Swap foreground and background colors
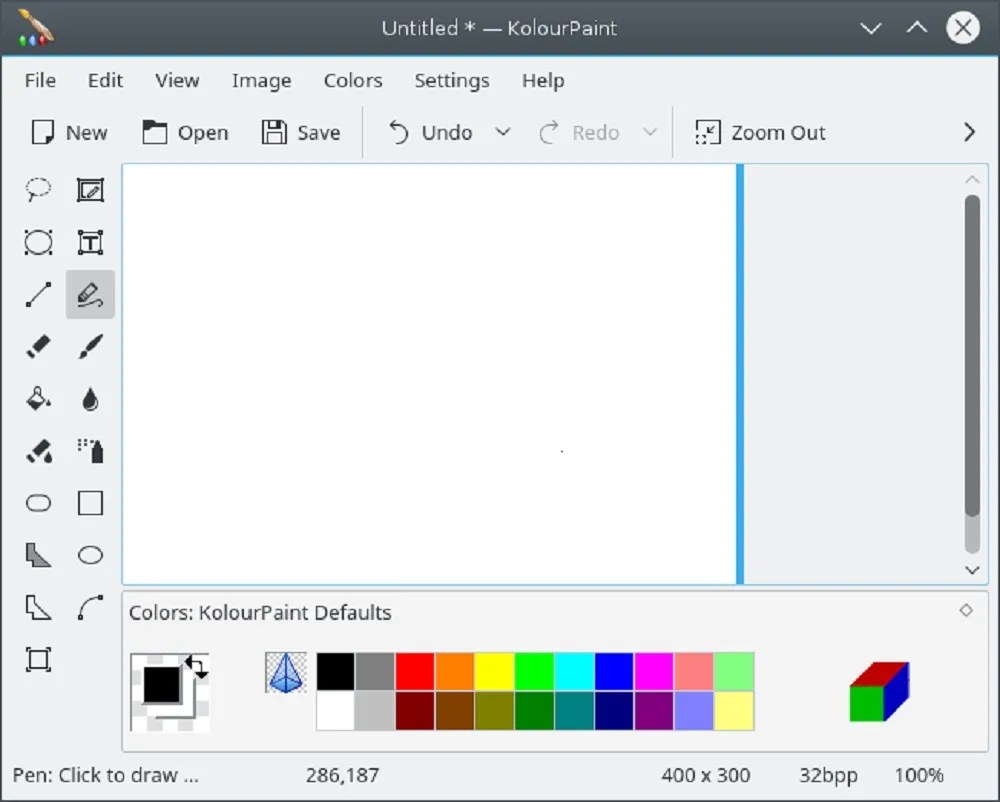Viewport: 1000px width, 802px height. 196,667
